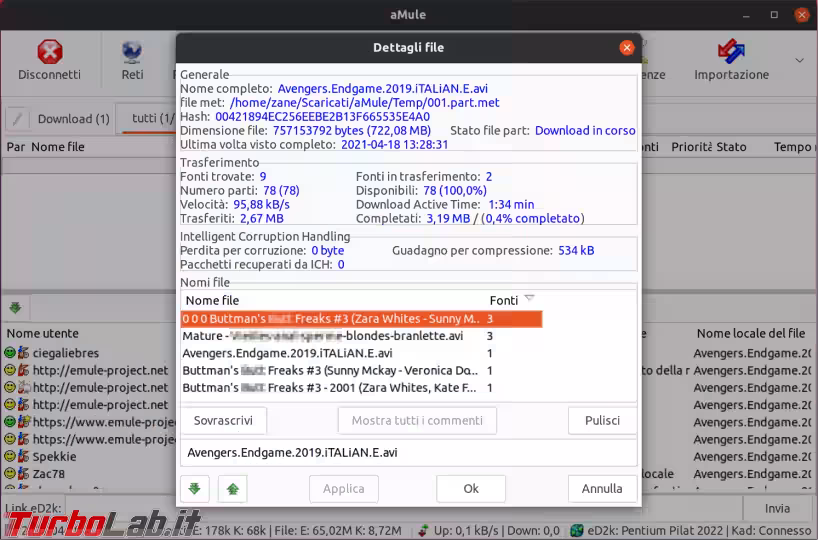Confirm with the Ok button
The image size is (818, 540).
(x=471, y=489)
